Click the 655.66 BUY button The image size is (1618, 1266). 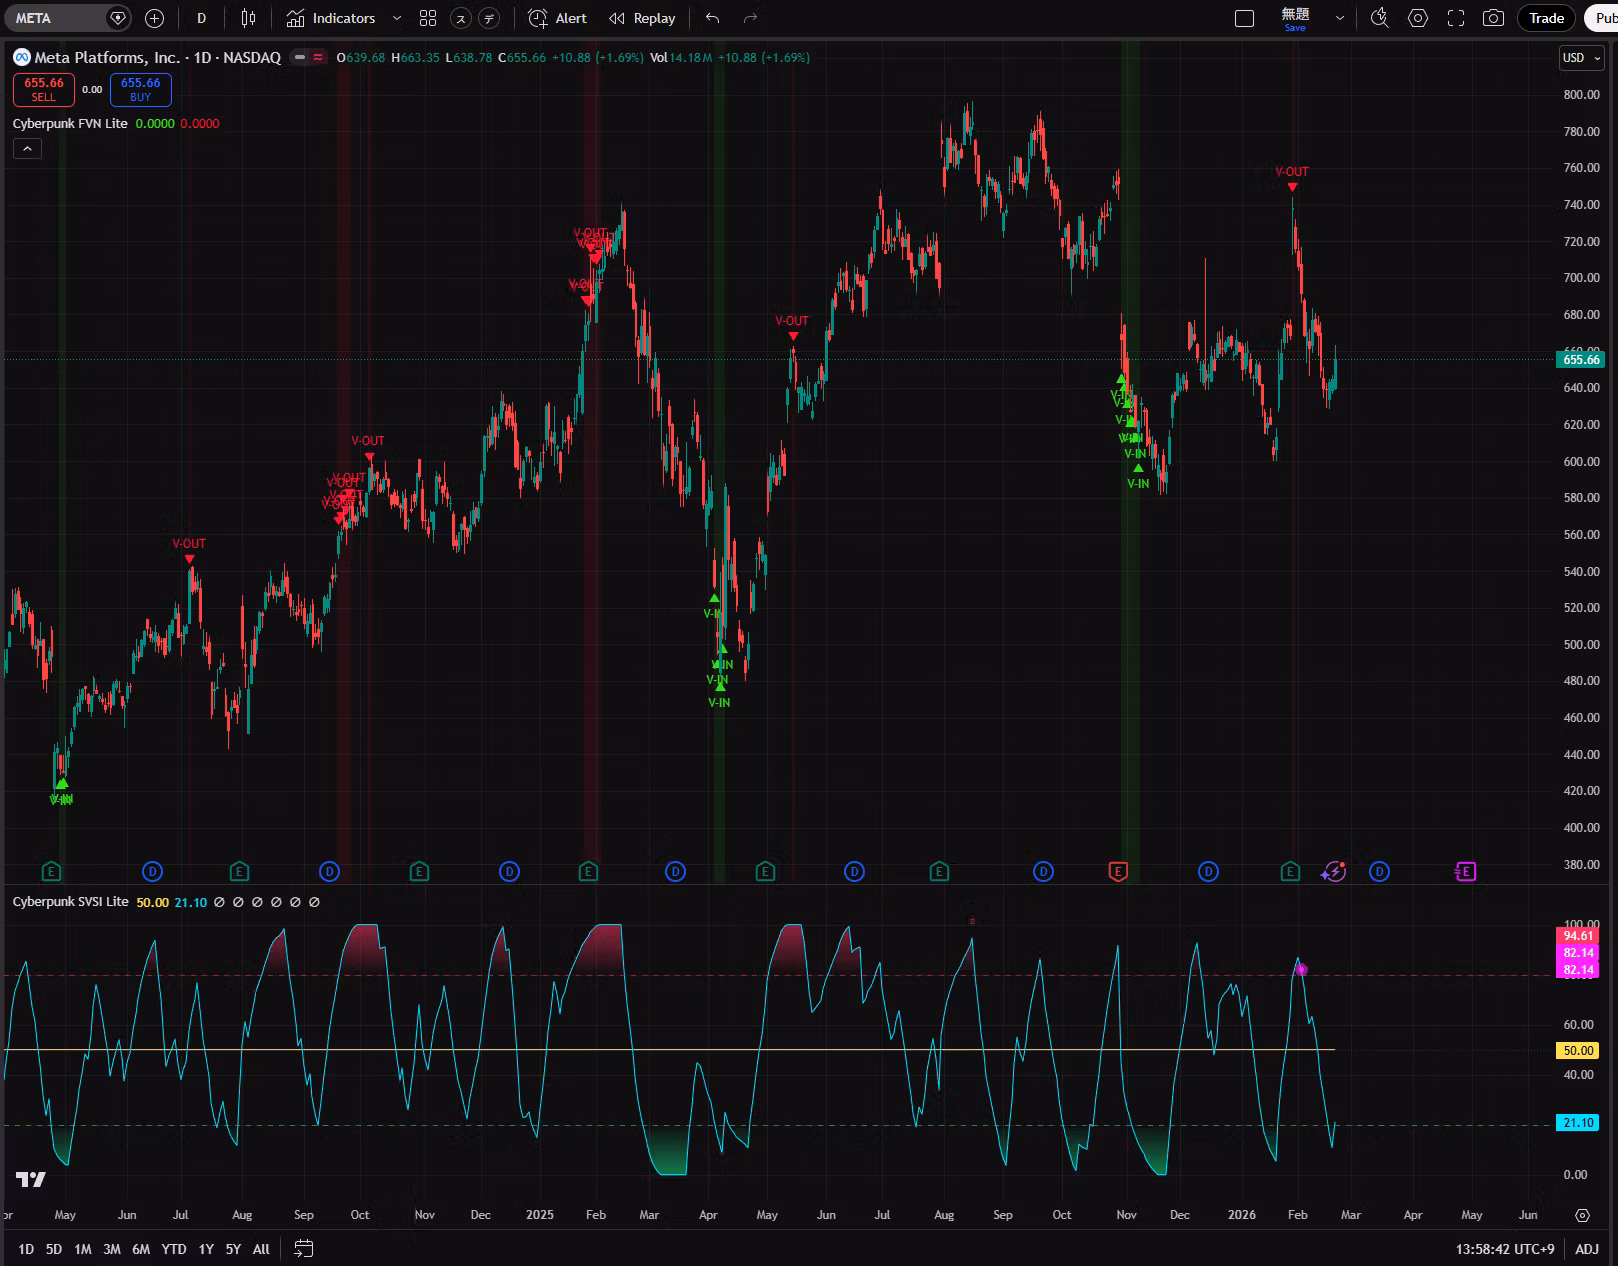click(x=140, y=90)
